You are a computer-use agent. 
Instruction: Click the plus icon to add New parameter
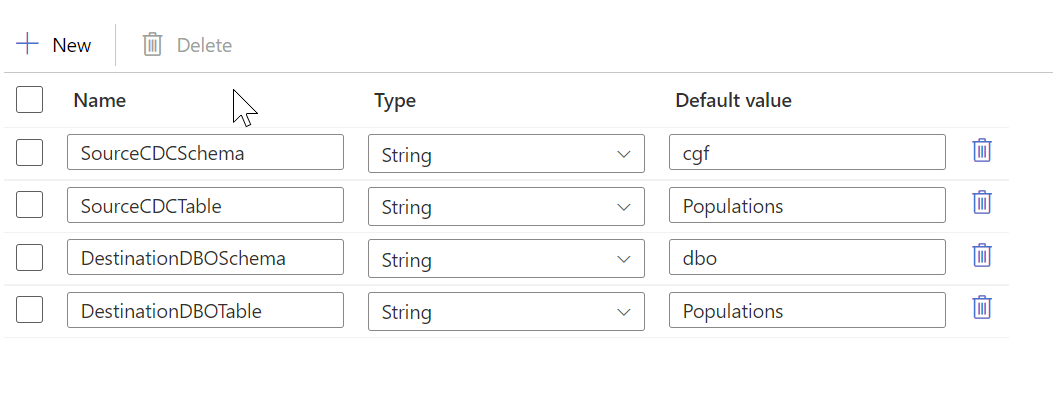(28, 45)
